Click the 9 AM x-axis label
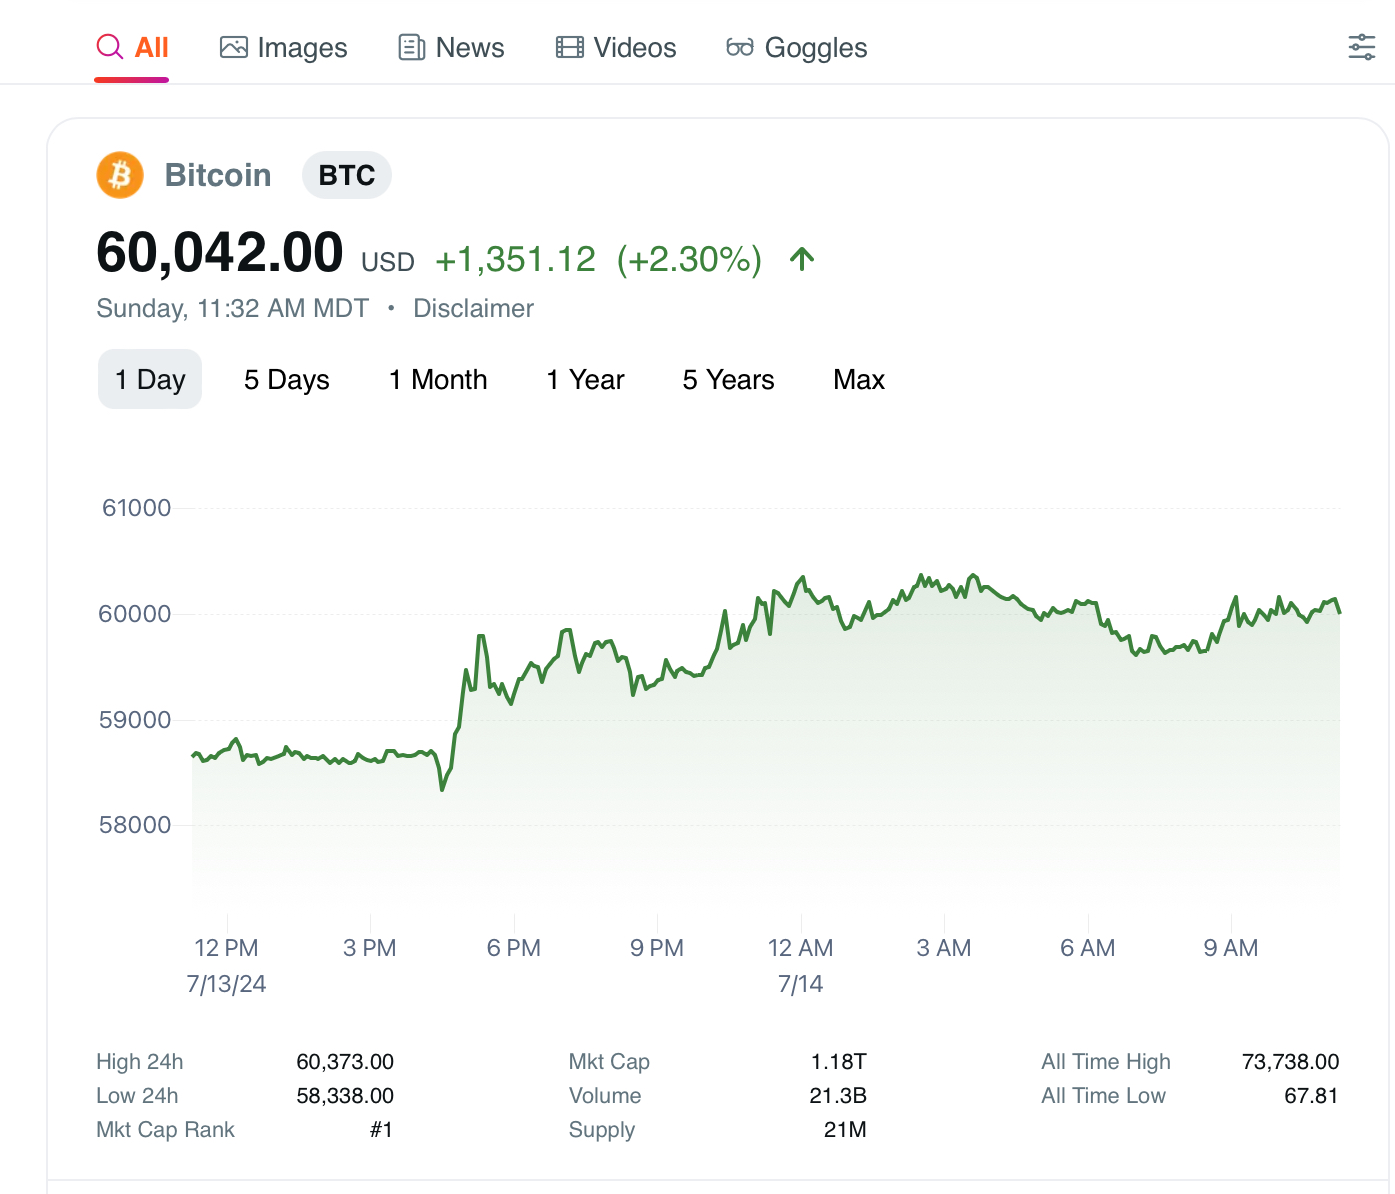The width and height of the screenshot is (1395, 1194). (x=1231, y=947)
